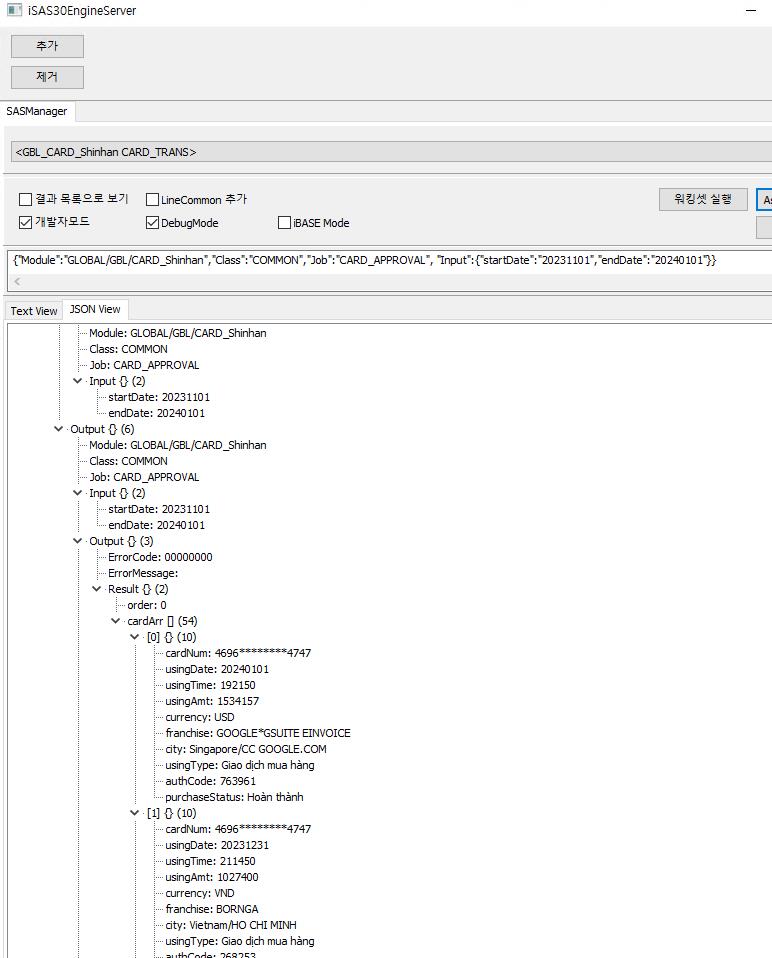
Task: Select the currency: VND row
Action: pos(200,893)
